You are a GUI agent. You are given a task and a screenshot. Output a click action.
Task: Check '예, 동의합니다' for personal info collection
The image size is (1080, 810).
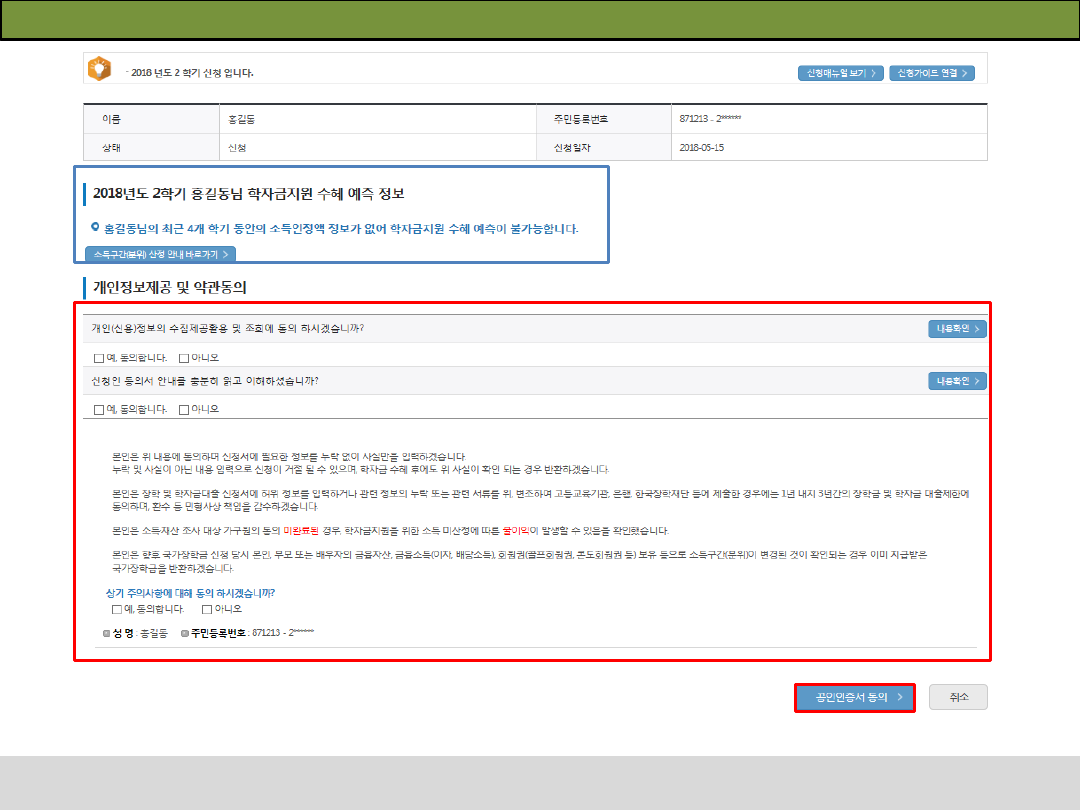(x=98, y=357)
